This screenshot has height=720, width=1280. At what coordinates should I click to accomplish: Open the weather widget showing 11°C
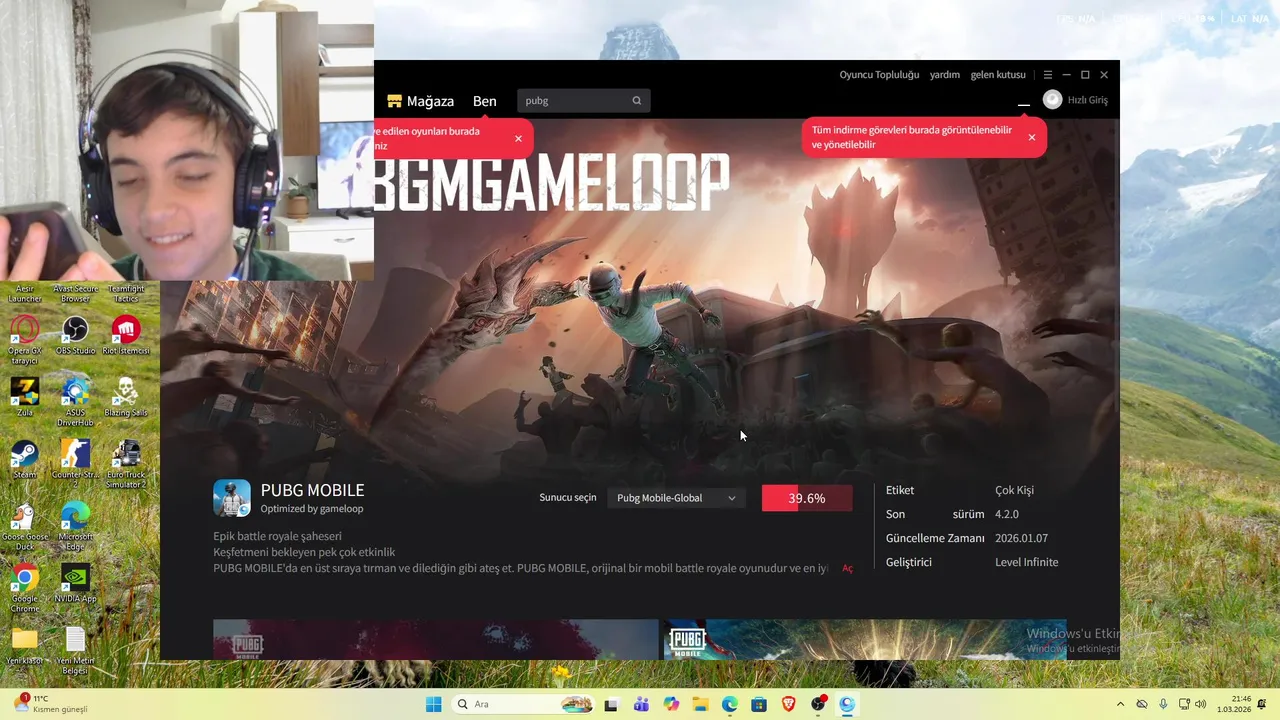tap(50, 704)
